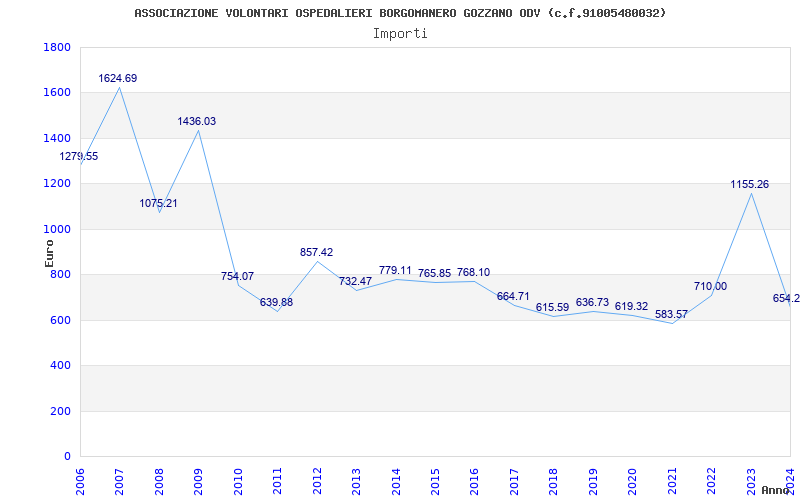Screen dimensions: 800x500
Task: Click the 857.42 data label
Action: tap(316, 253)
